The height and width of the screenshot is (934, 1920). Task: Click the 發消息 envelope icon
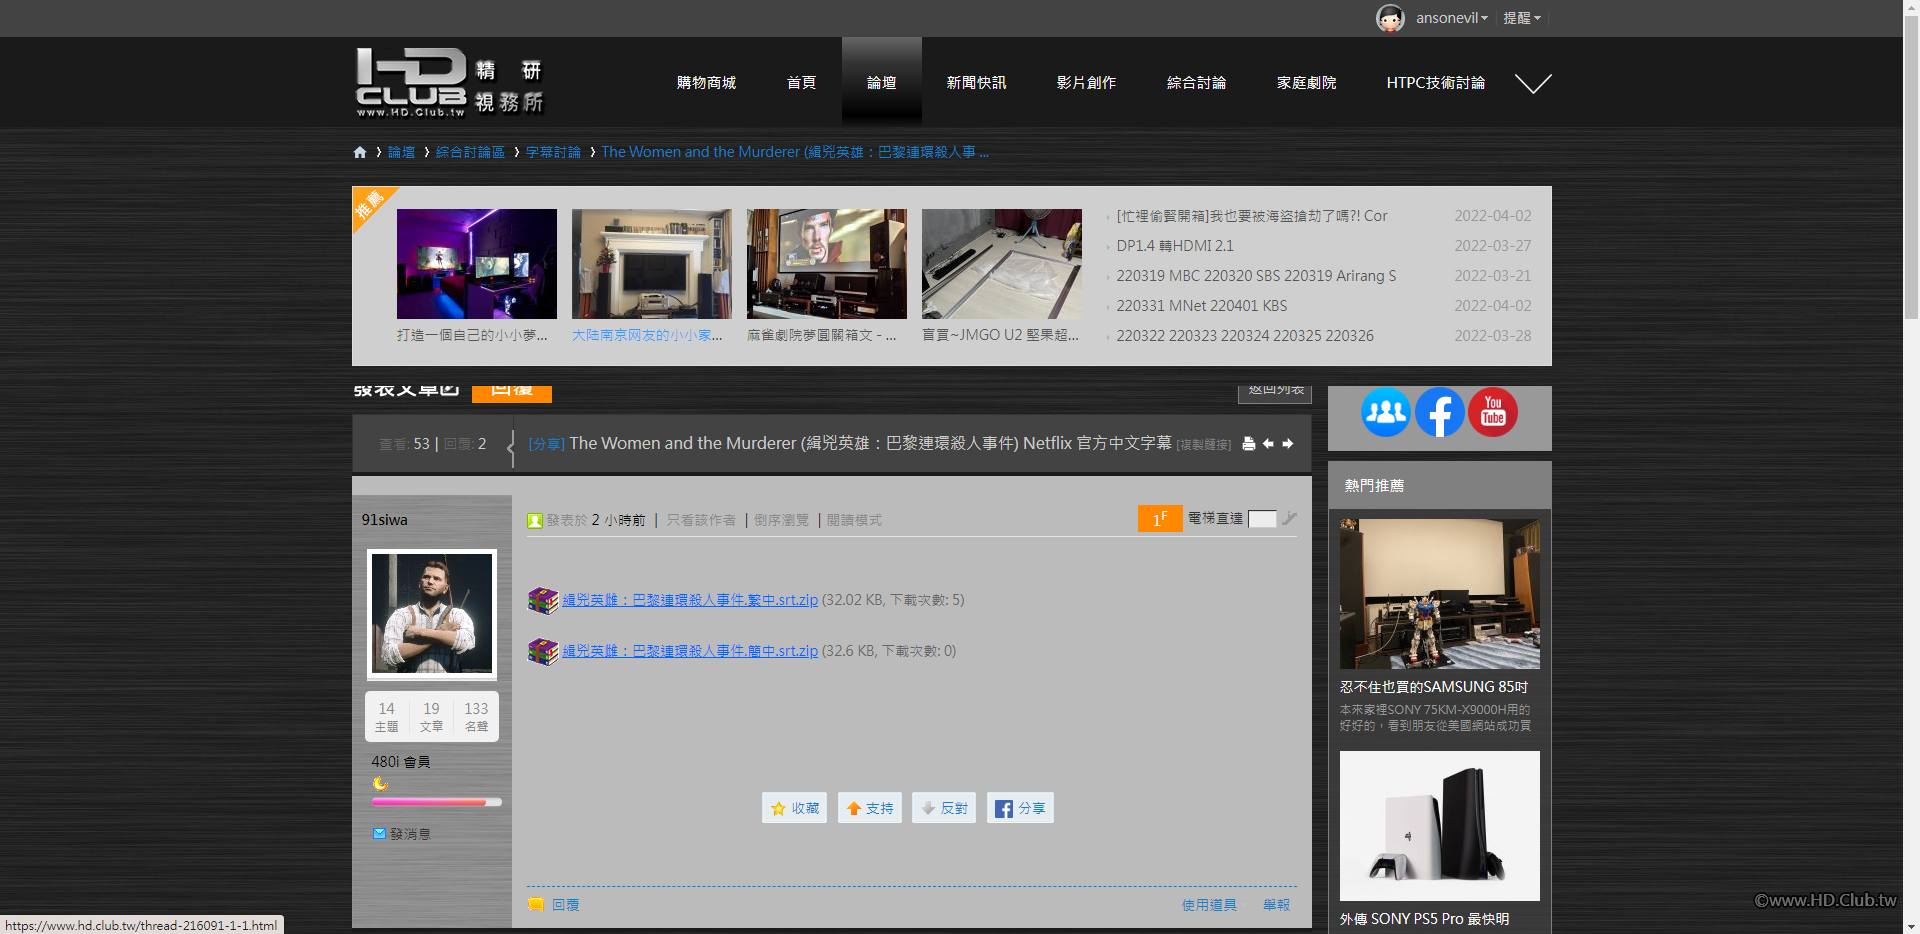[x=380, y=833]
